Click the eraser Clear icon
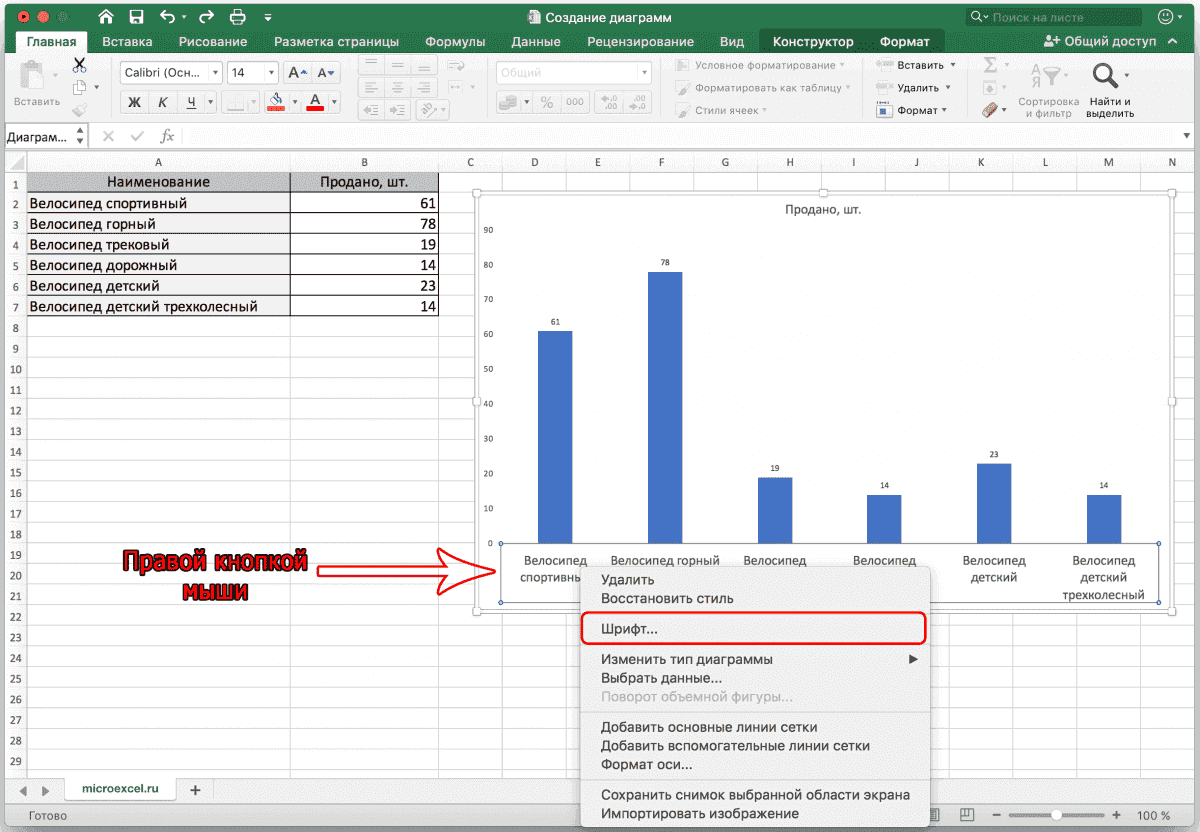 pos(990,109)
